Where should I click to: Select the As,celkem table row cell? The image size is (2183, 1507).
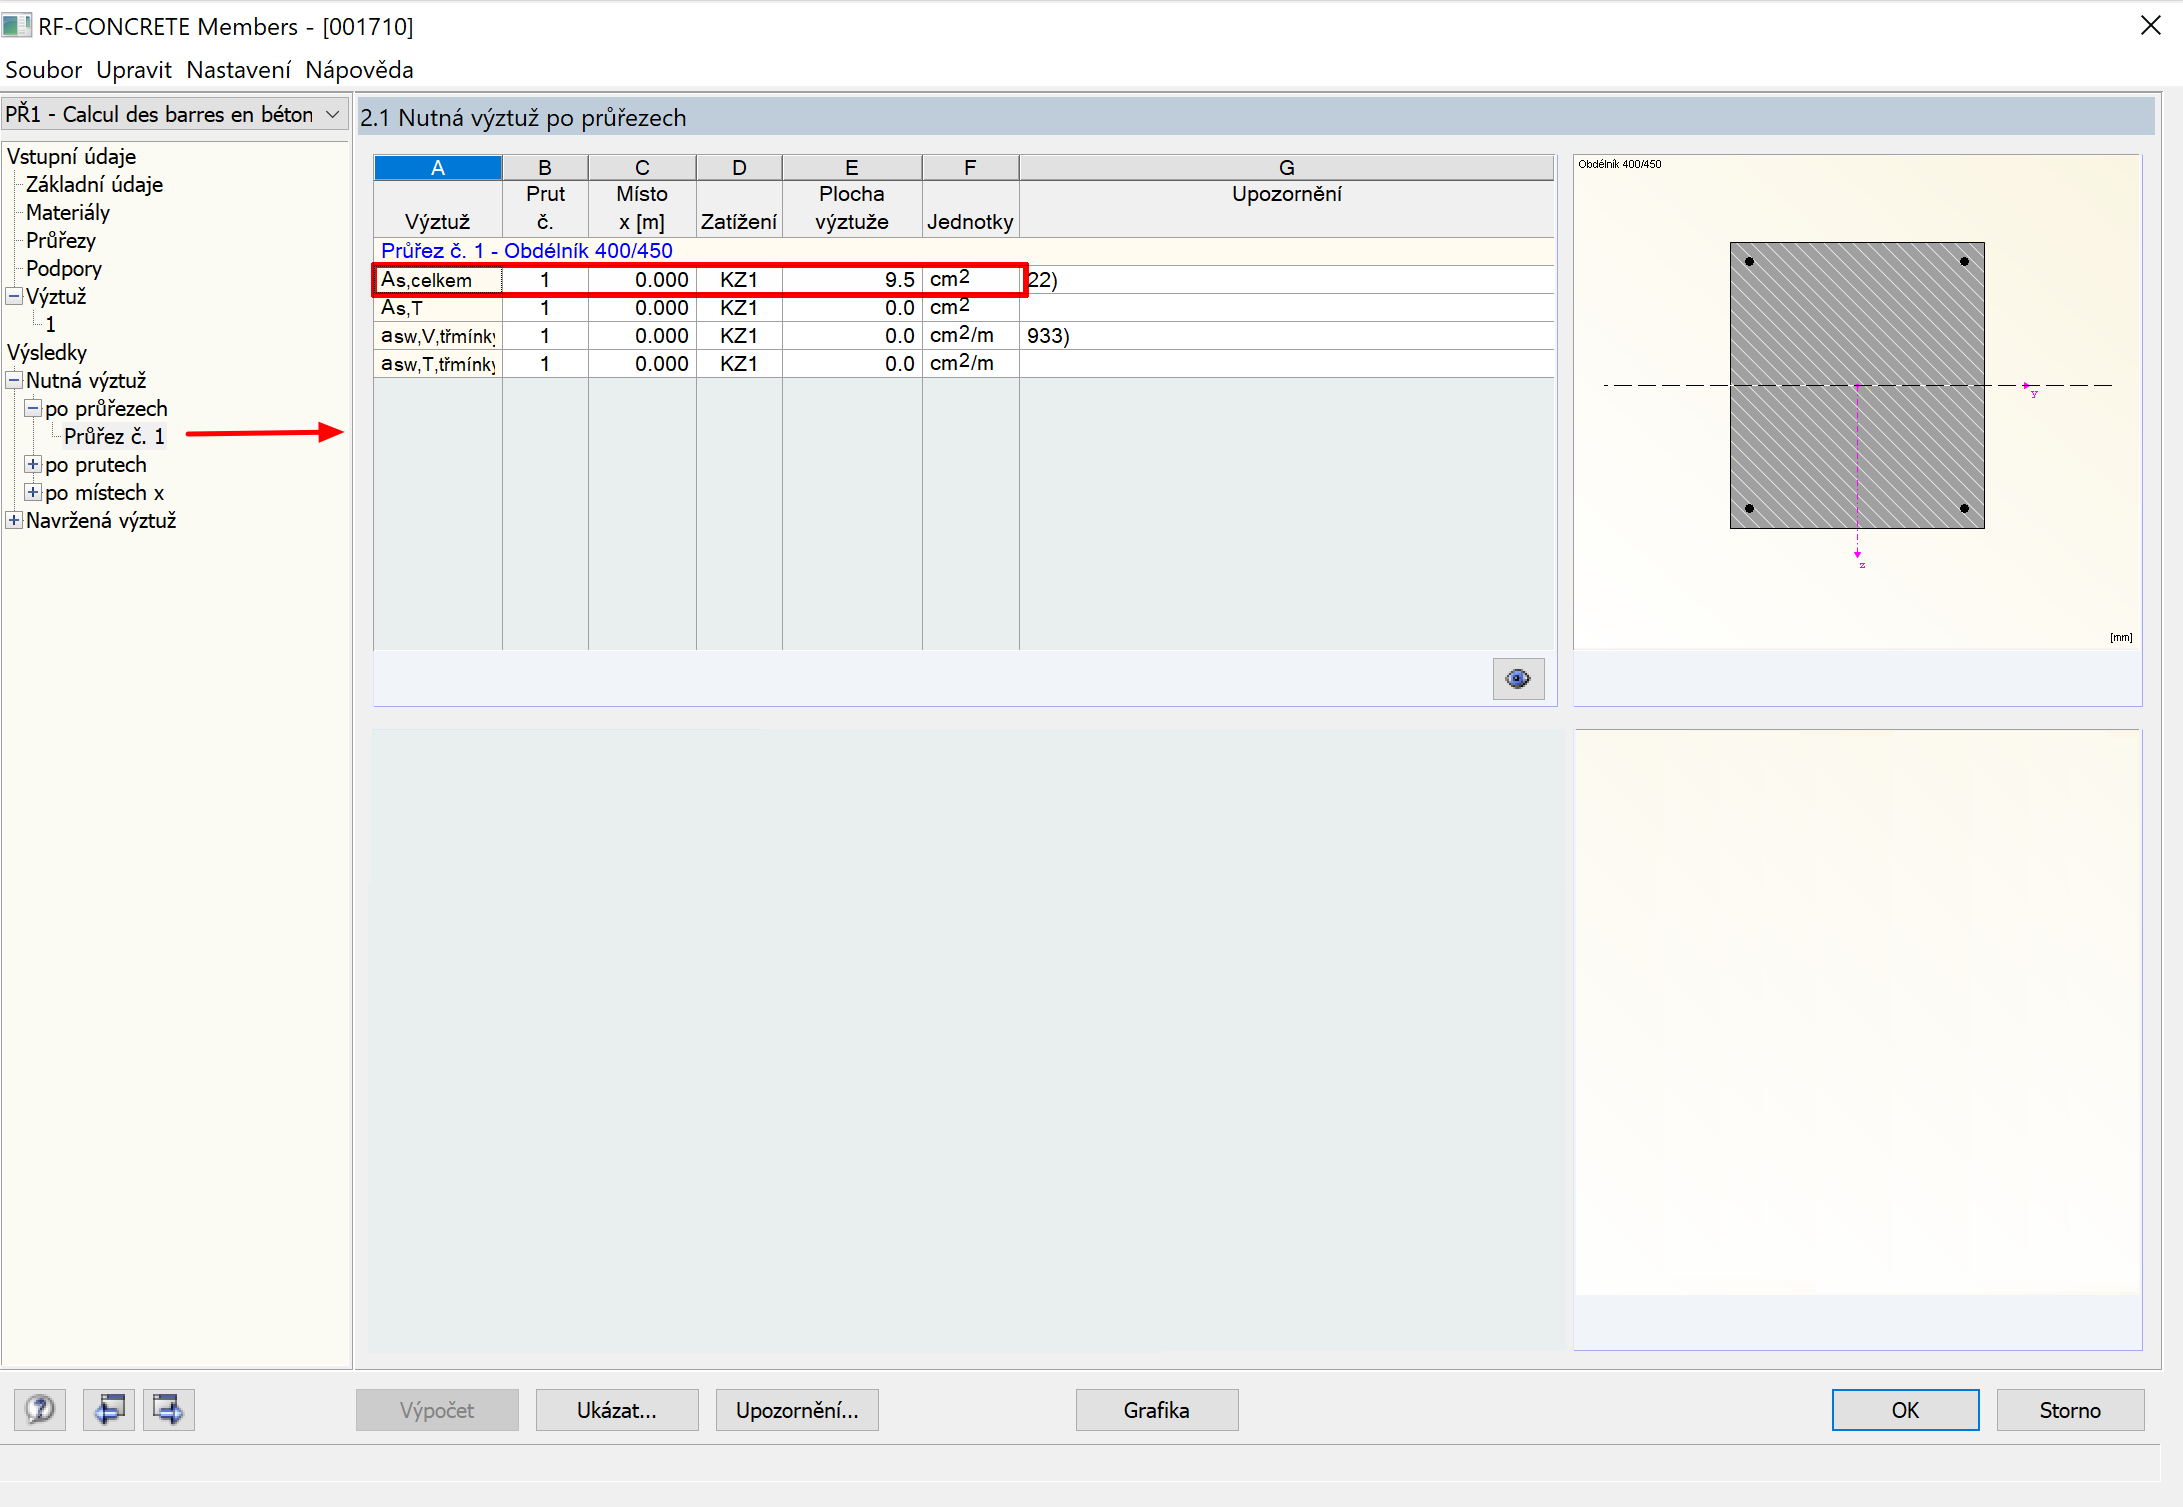437,280
